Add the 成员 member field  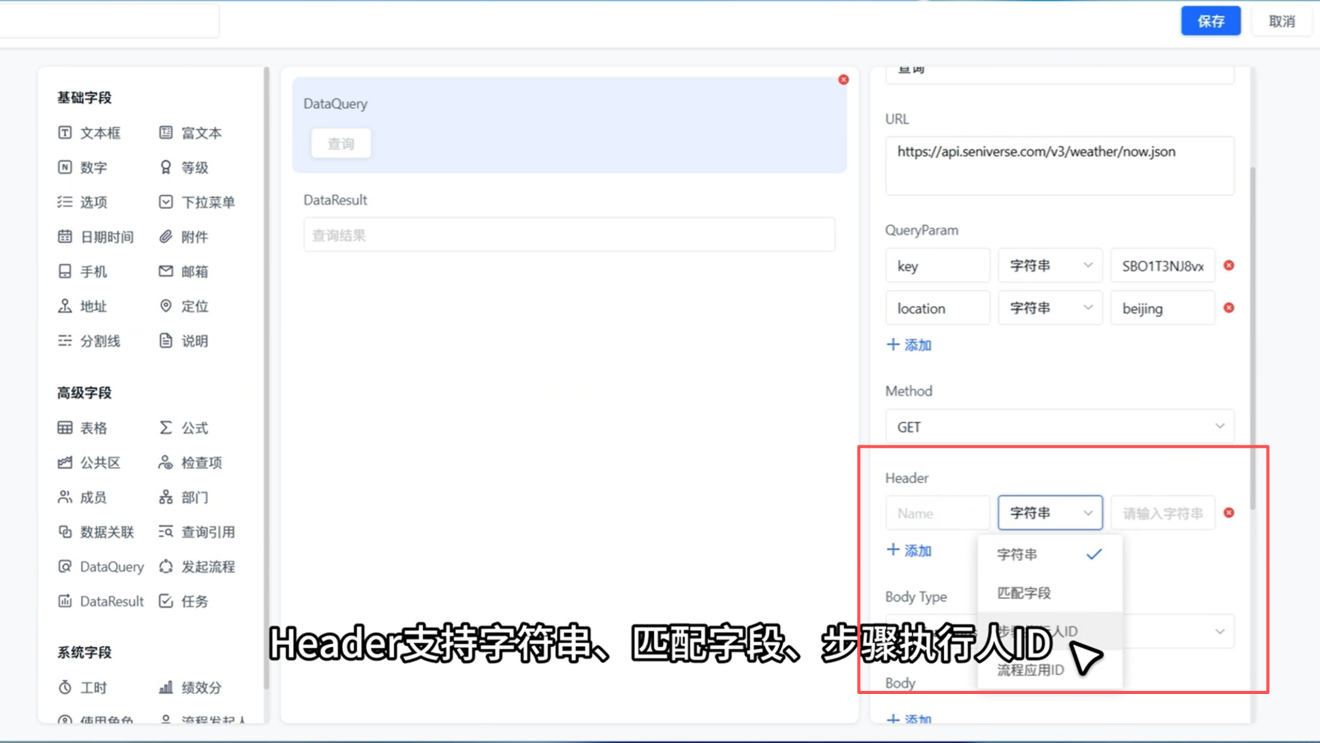[x=82, y=497]
